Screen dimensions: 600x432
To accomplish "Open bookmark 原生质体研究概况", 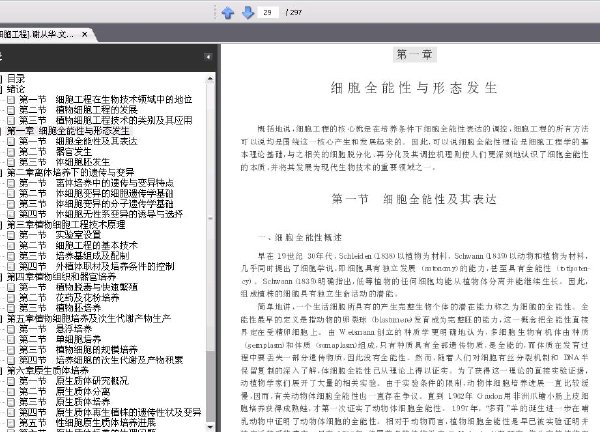I will click(74, 381).
